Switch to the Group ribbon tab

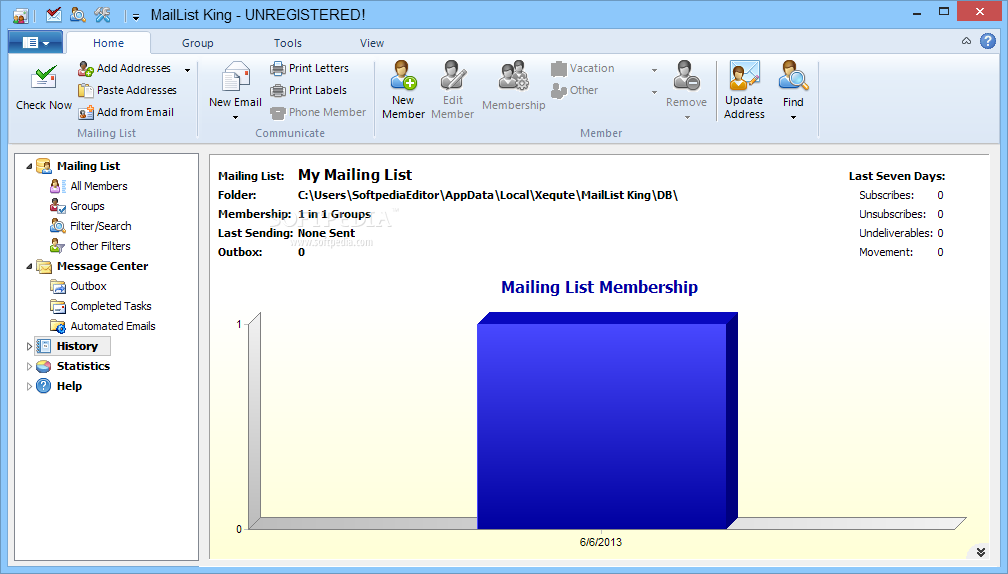pos(197,43)
